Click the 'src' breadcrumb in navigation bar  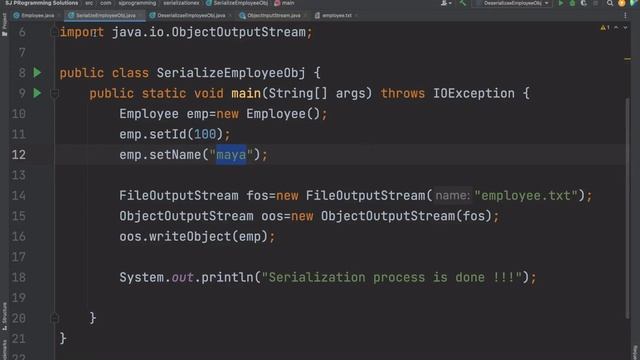pos(89,3)
